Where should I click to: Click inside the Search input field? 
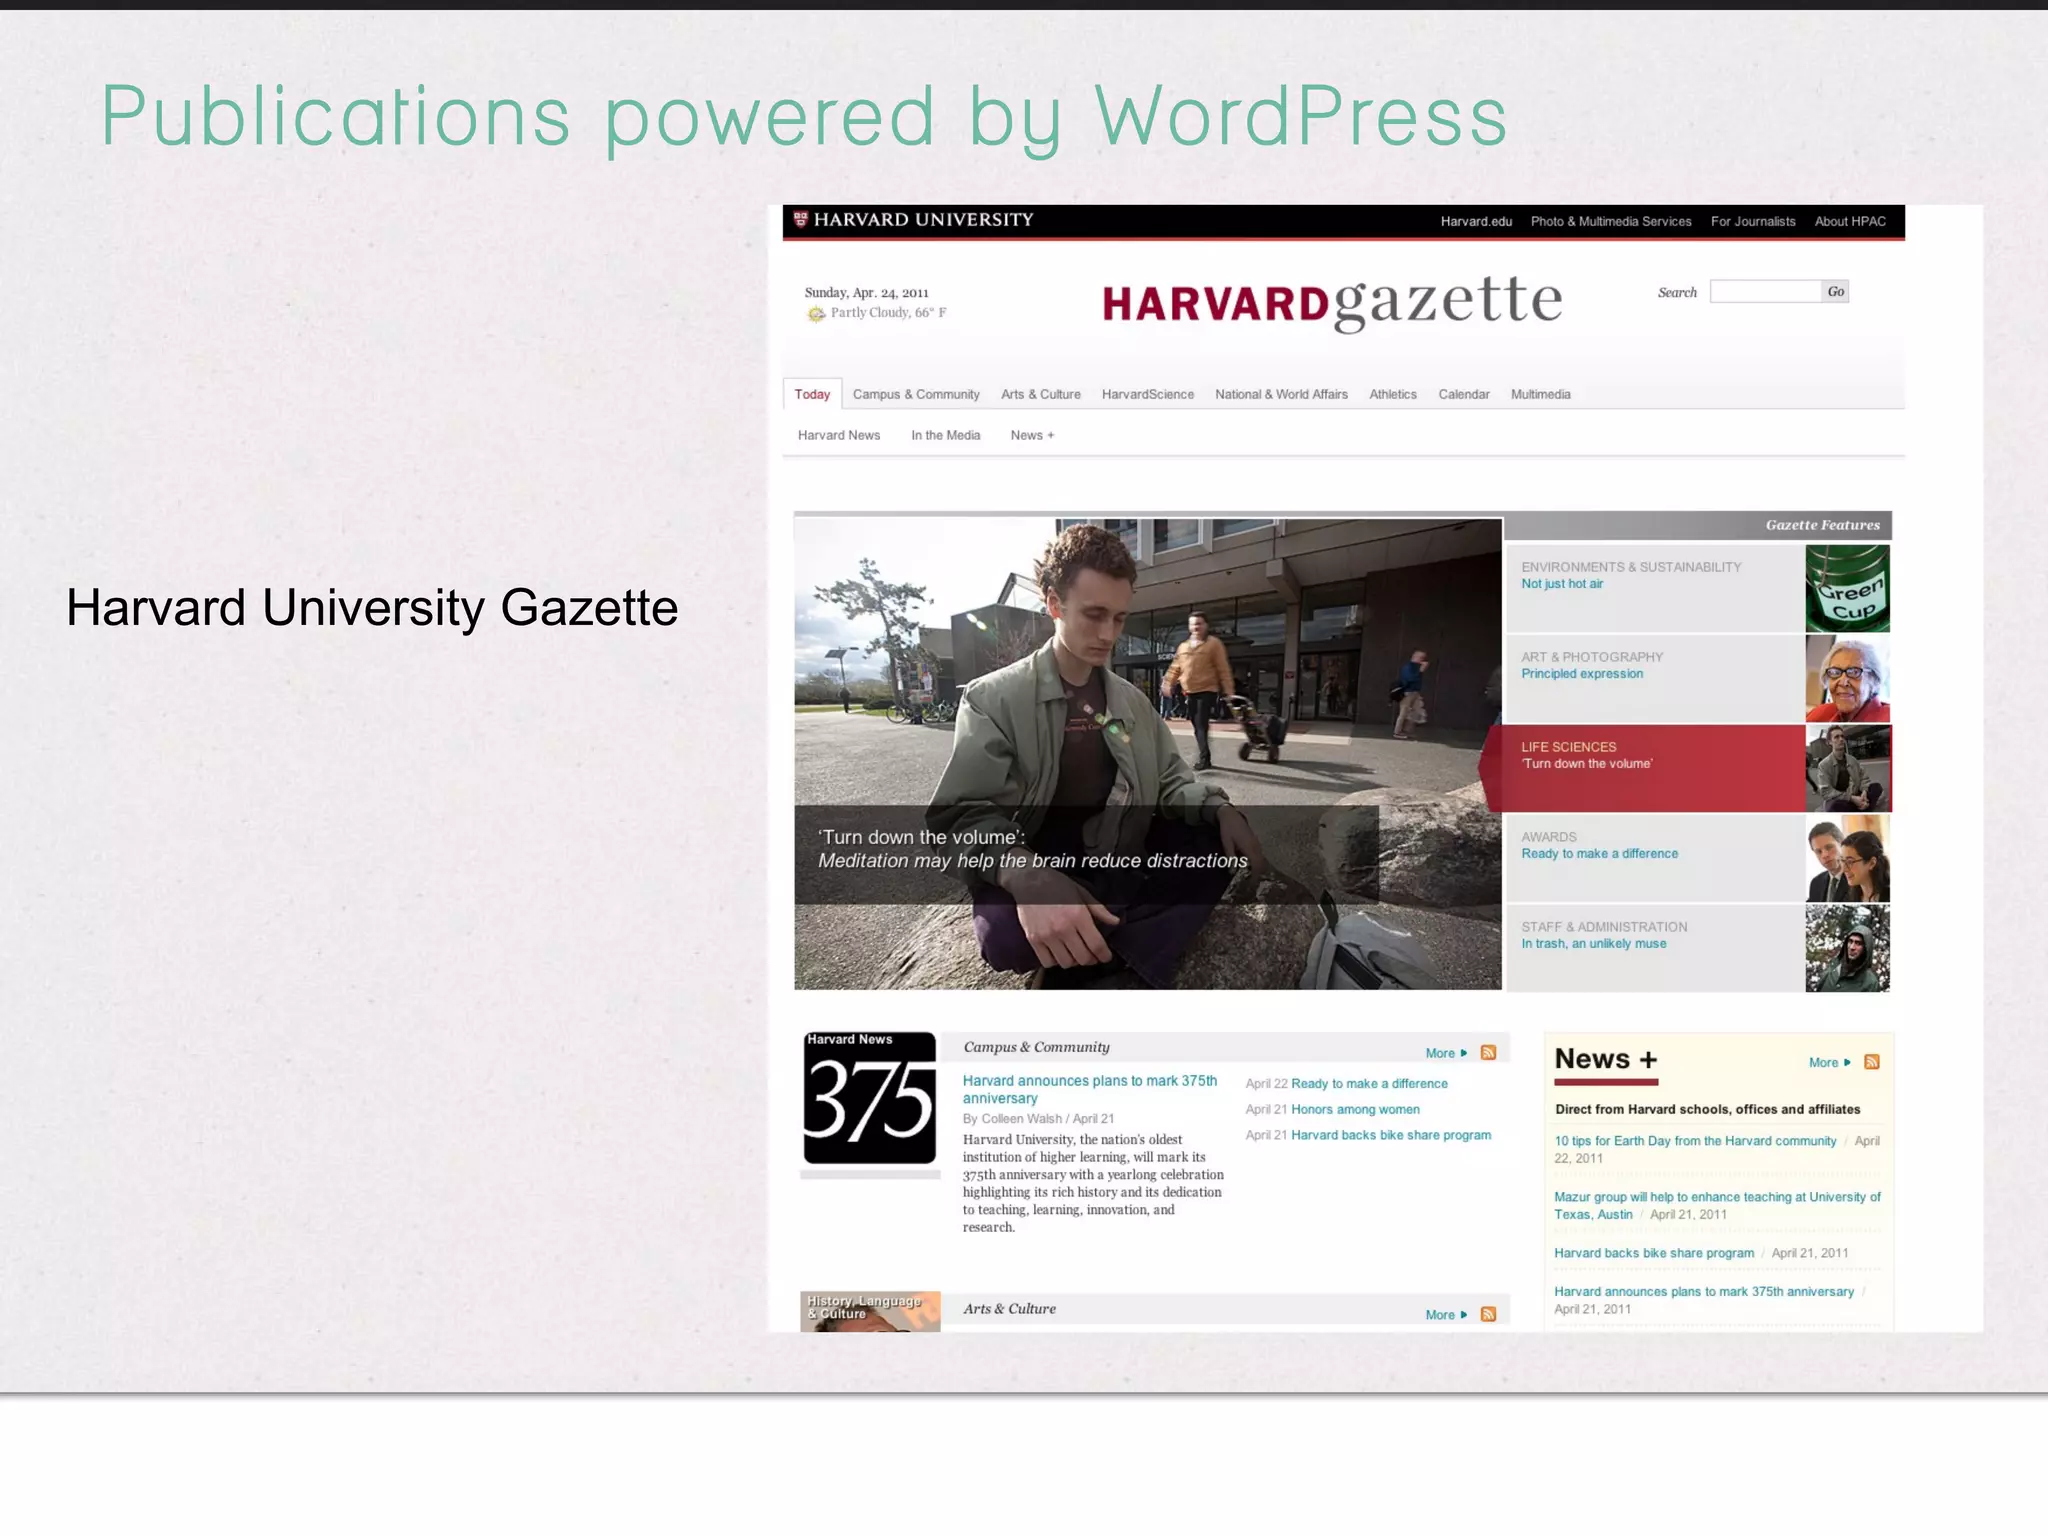click(1765, 291)
